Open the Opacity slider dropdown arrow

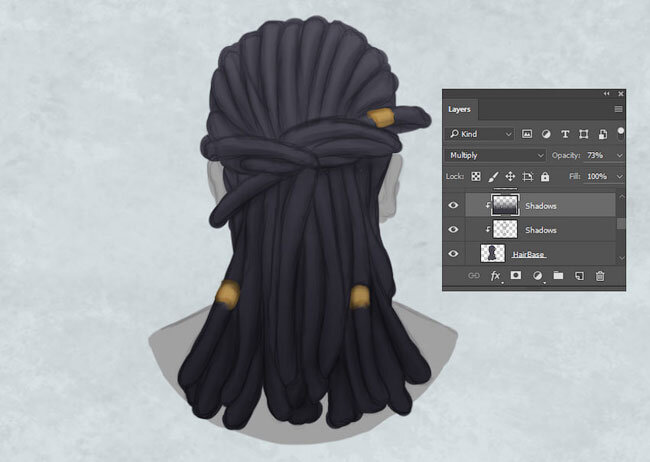click(x=619, y=156)
